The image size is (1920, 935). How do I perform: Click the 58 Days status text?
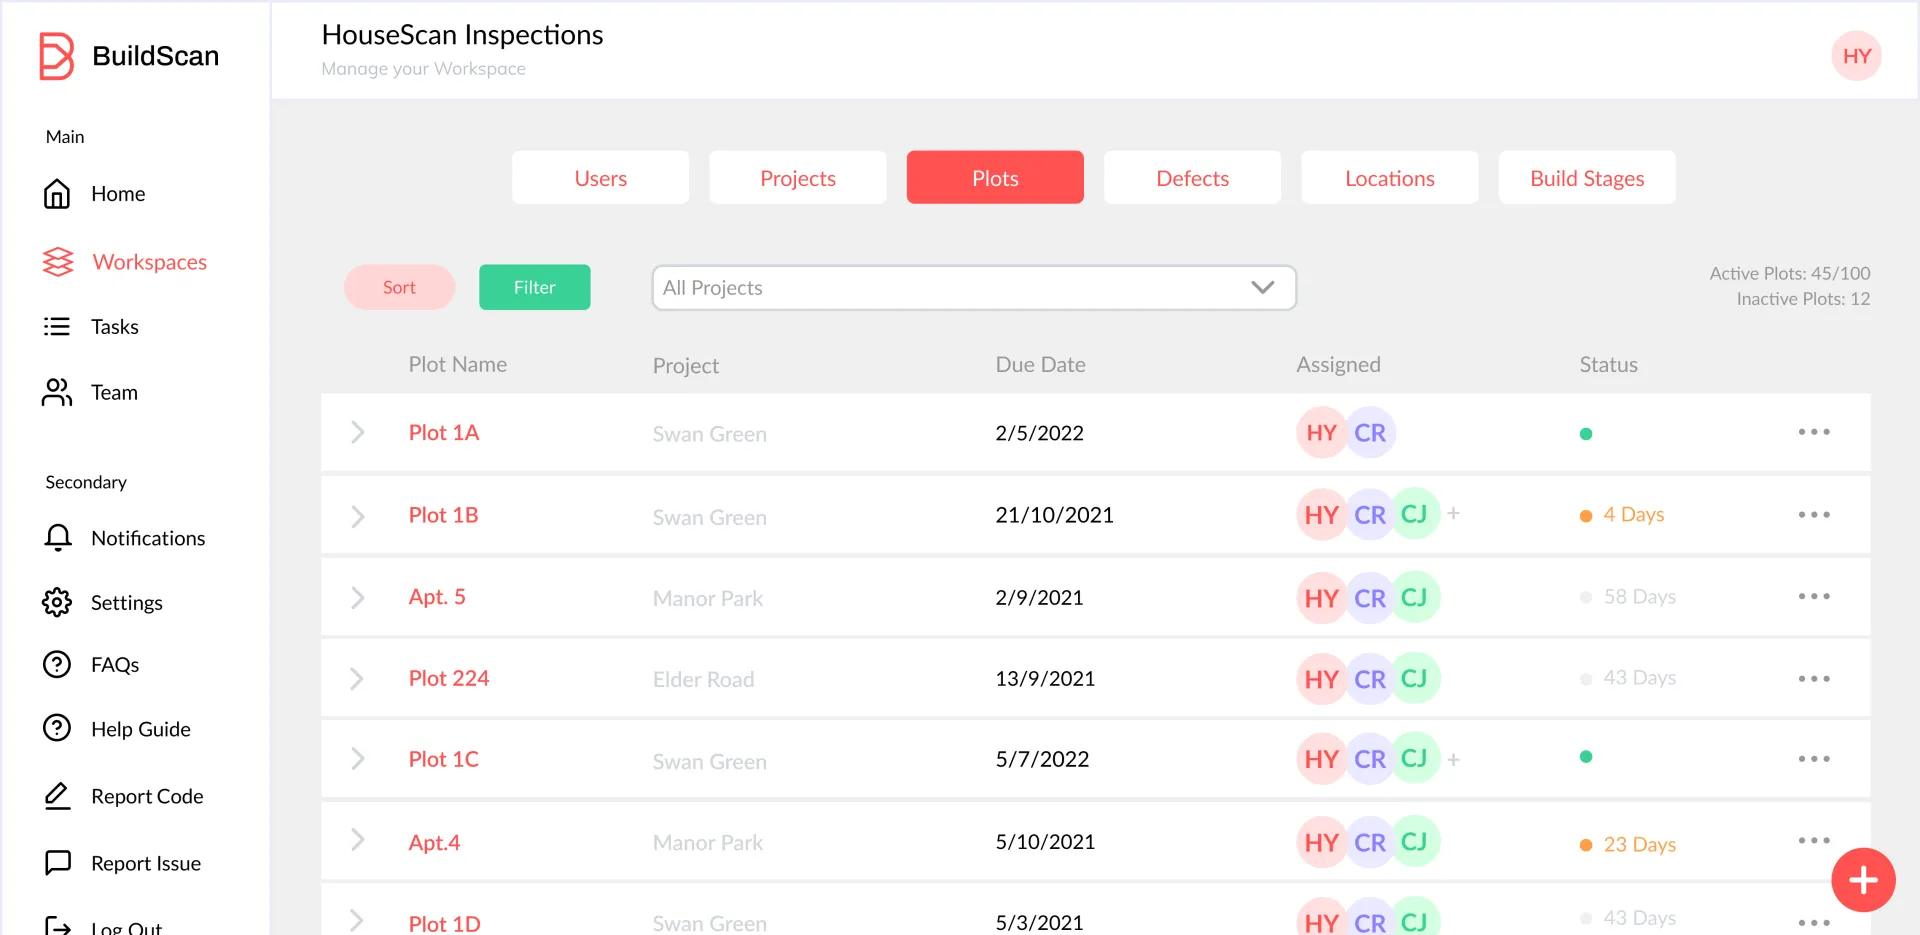click(1640, 597)
